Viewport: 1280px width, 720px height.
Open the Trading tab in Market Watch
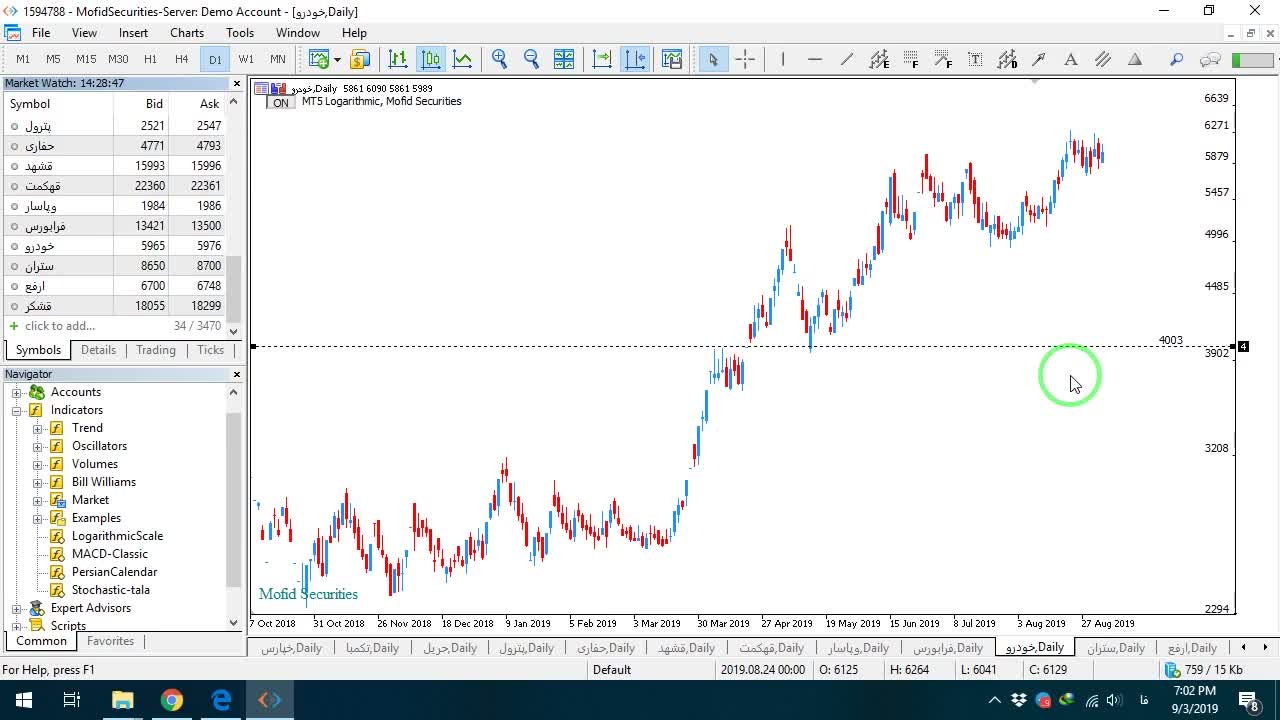pos(156,350)
